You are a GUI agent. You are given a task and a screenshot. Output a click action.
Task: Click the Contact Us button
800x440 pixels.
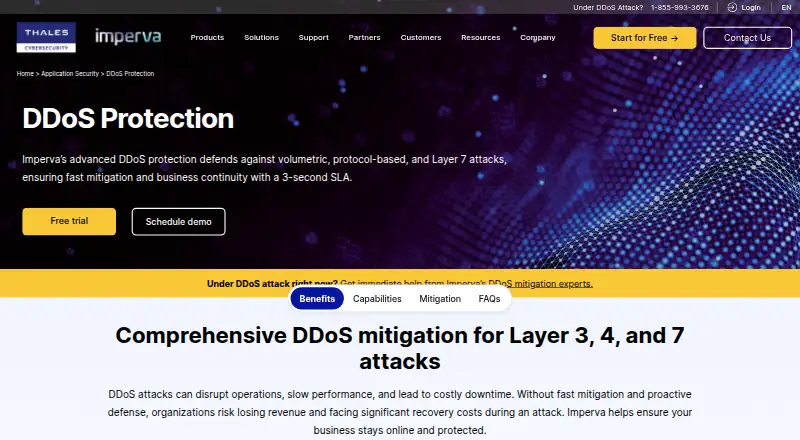pyautogui.click(x=747, y=38)
